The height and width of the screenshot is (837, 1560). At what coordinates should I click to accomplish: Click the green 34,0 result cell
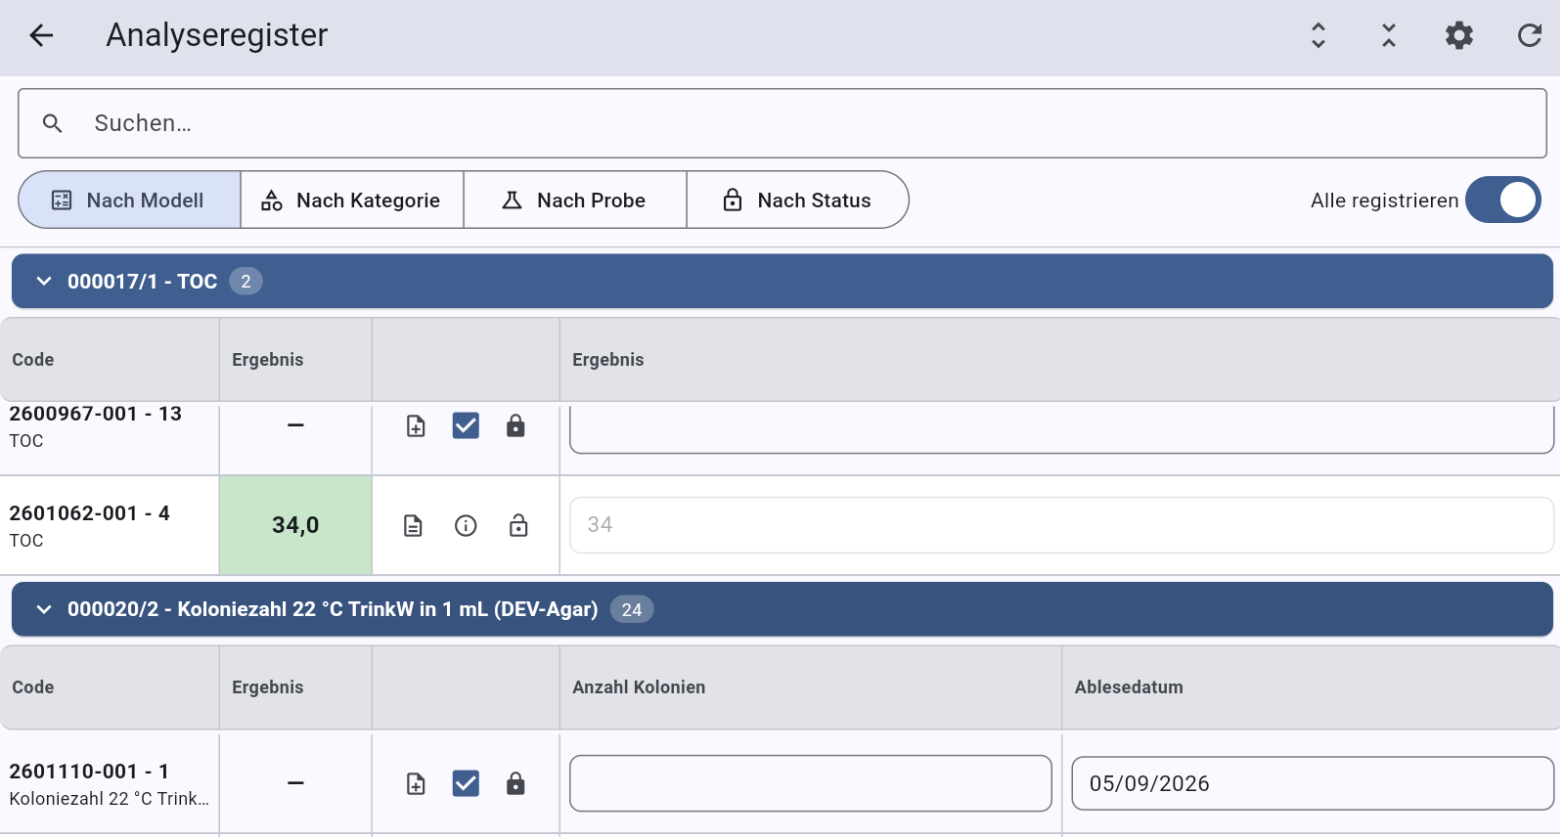(x=296, y=525)
